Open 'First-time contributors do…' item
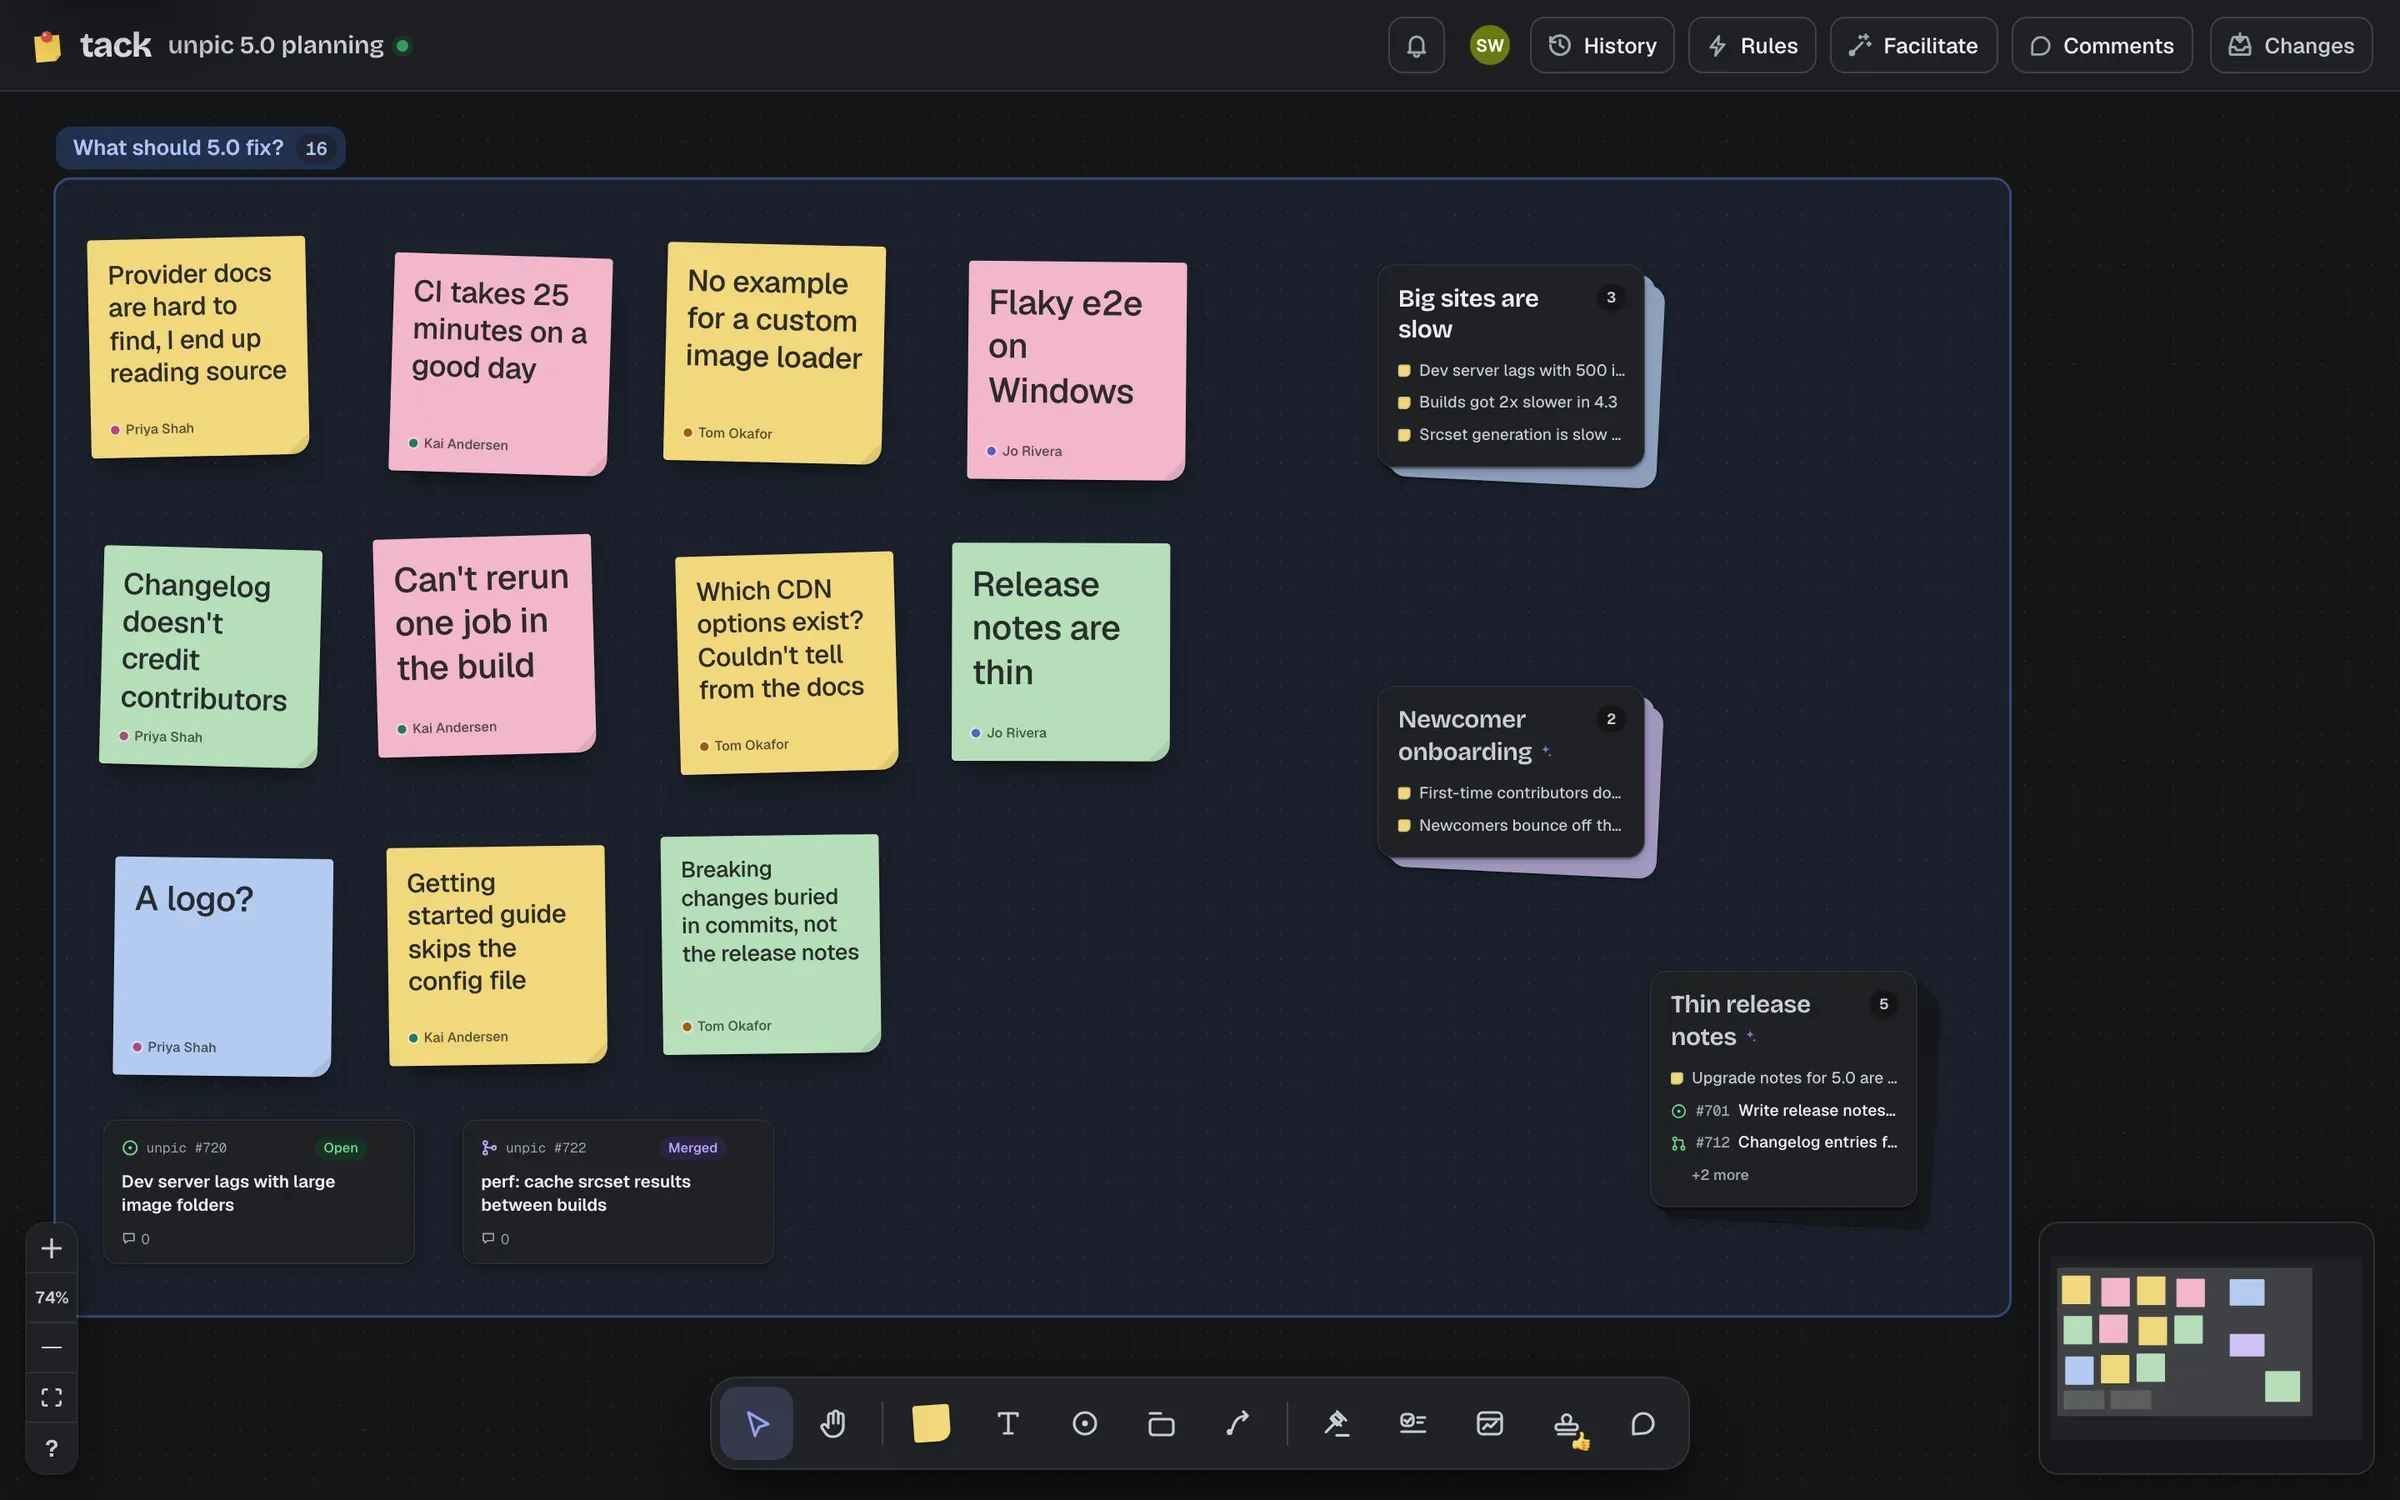2400x1500 pixels. (x=1510, y=793)
